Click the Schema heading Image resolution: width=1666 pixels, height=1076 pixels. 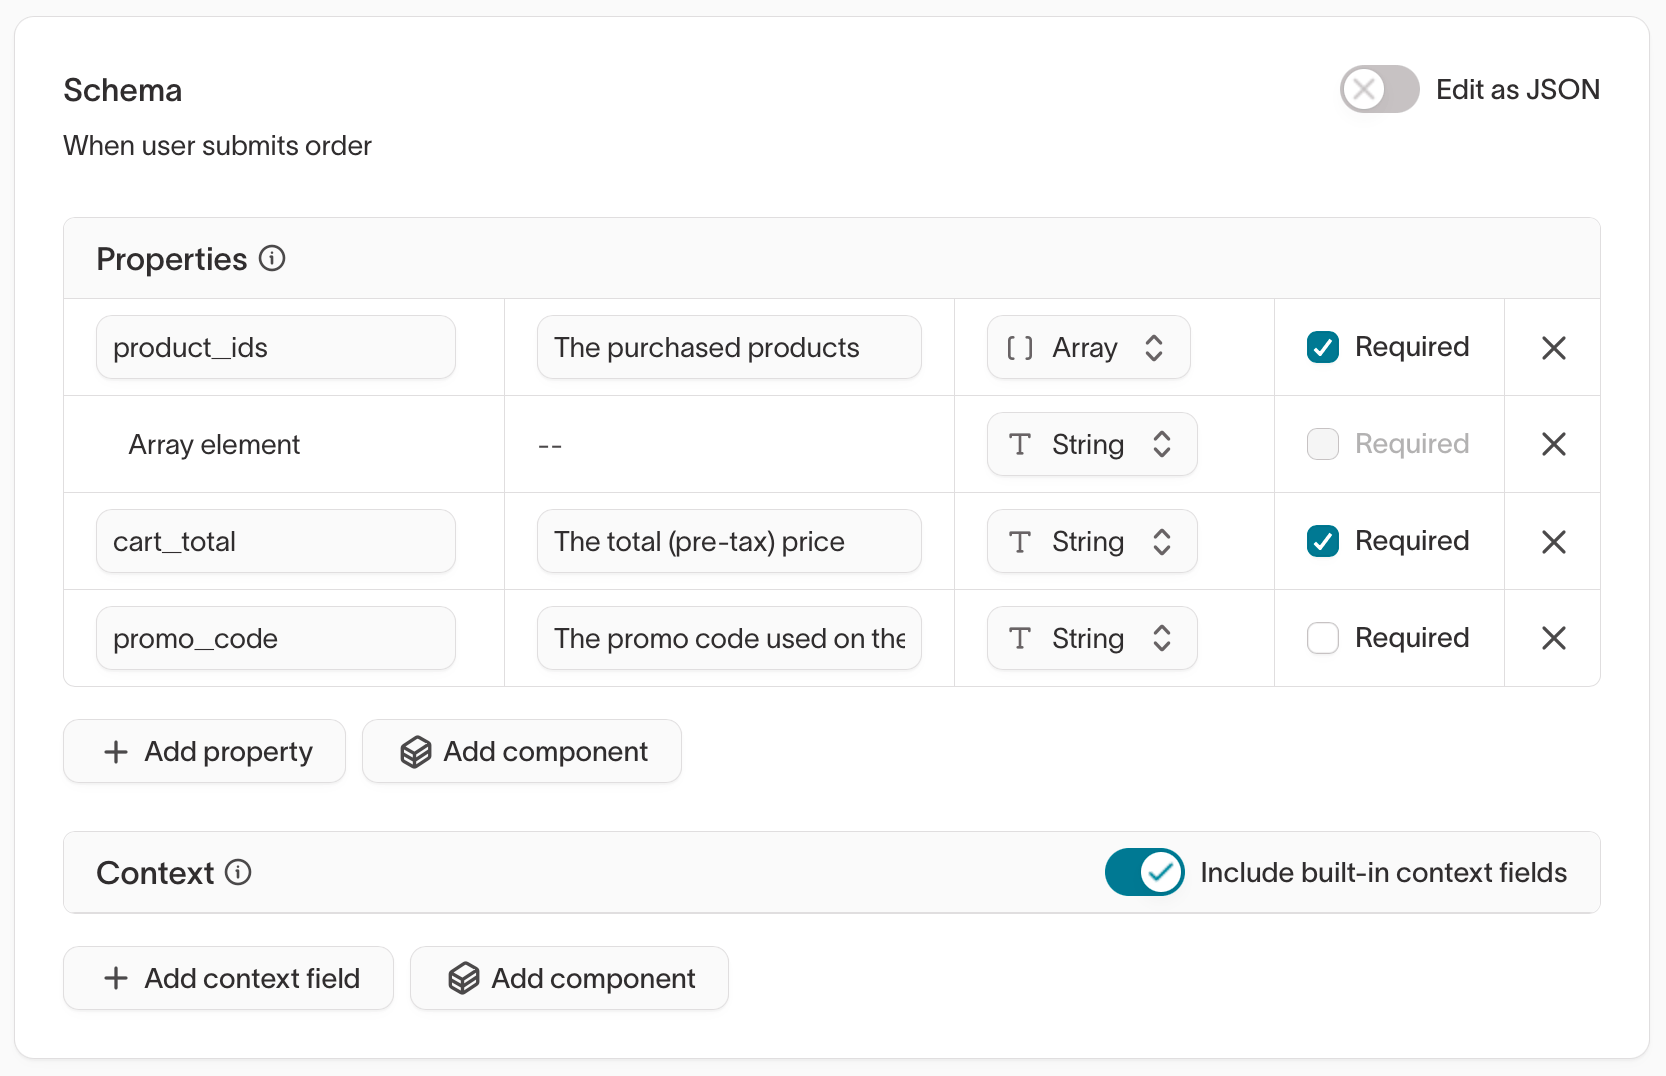click(123, 90)
